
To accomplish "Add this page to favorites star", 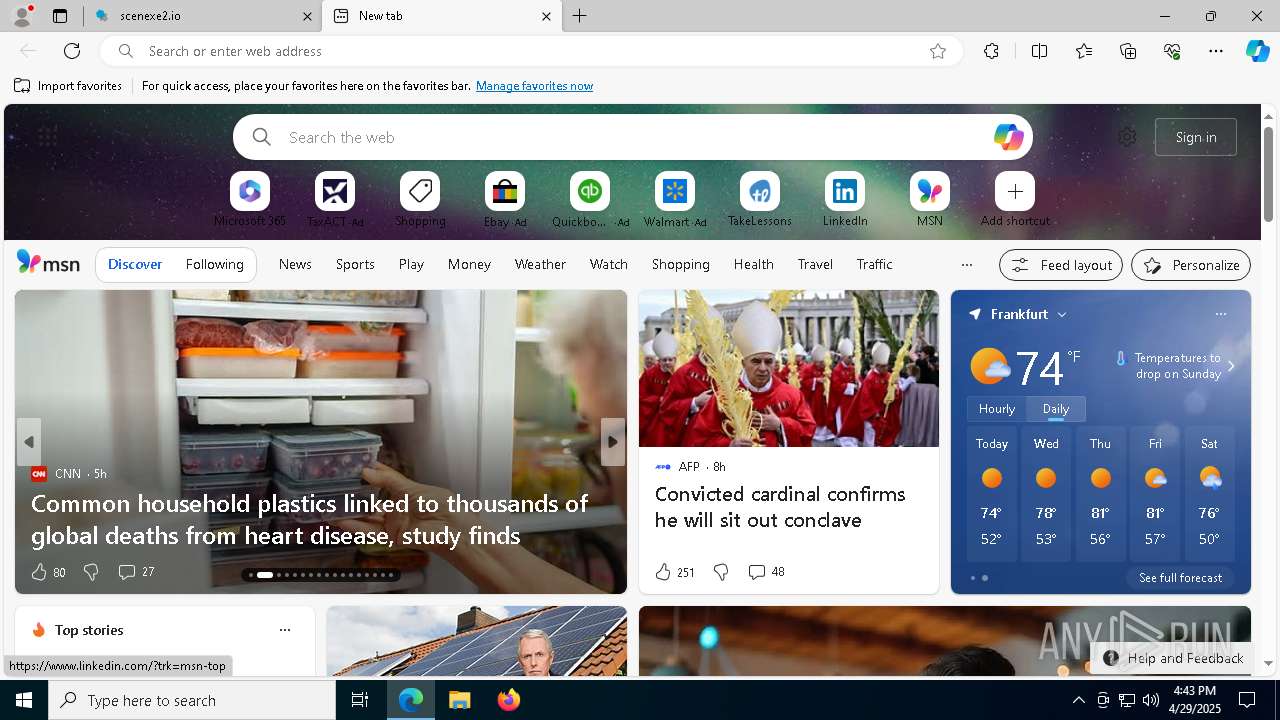I will (x=938, y=51).
